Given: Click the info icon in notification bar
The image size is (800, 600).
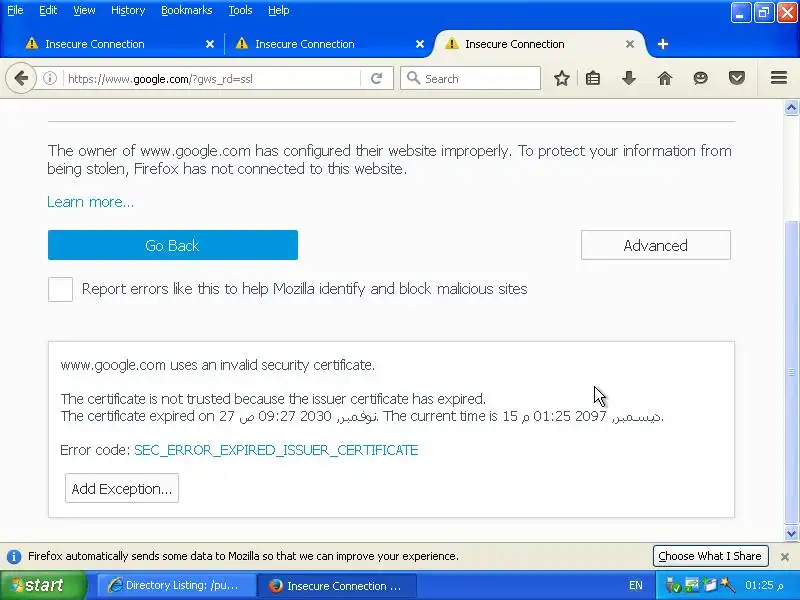Looking at the screenshot, I should (x=14, y=557).
